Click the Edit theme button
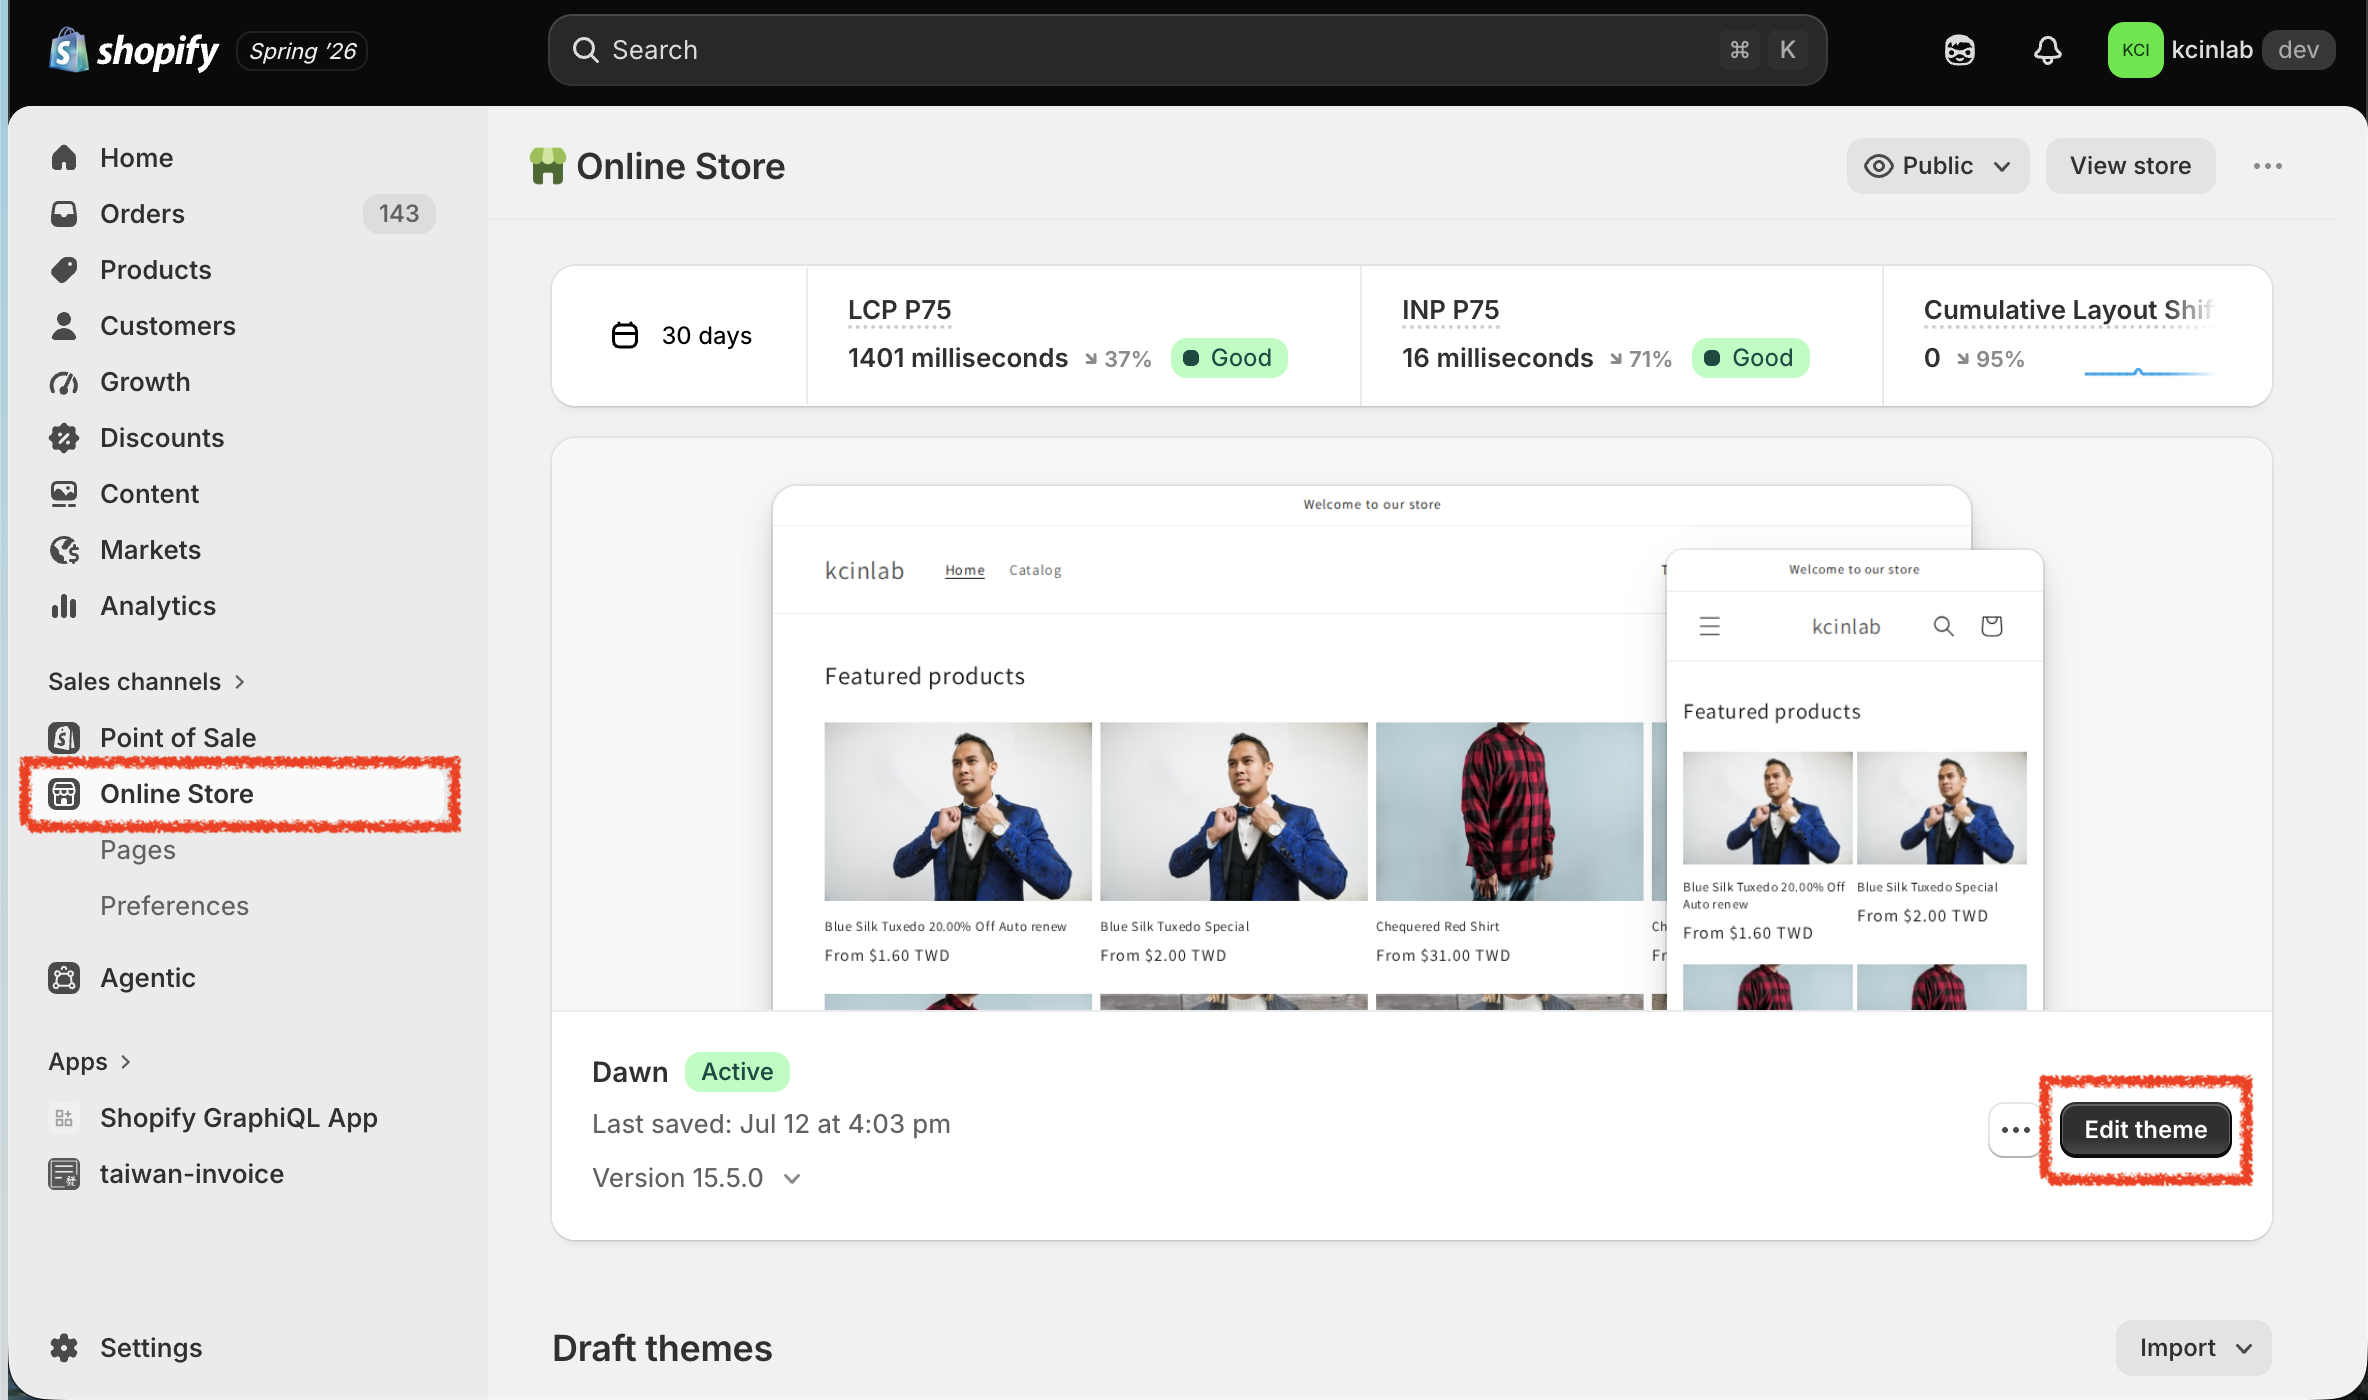Screen dimensions: 2368x1400 coord(2145,1130)
